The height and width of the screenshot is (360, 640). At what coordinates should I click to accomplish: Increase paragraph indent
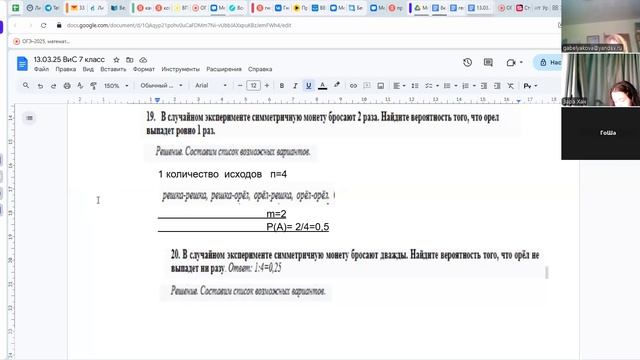[x=497, y=86]
